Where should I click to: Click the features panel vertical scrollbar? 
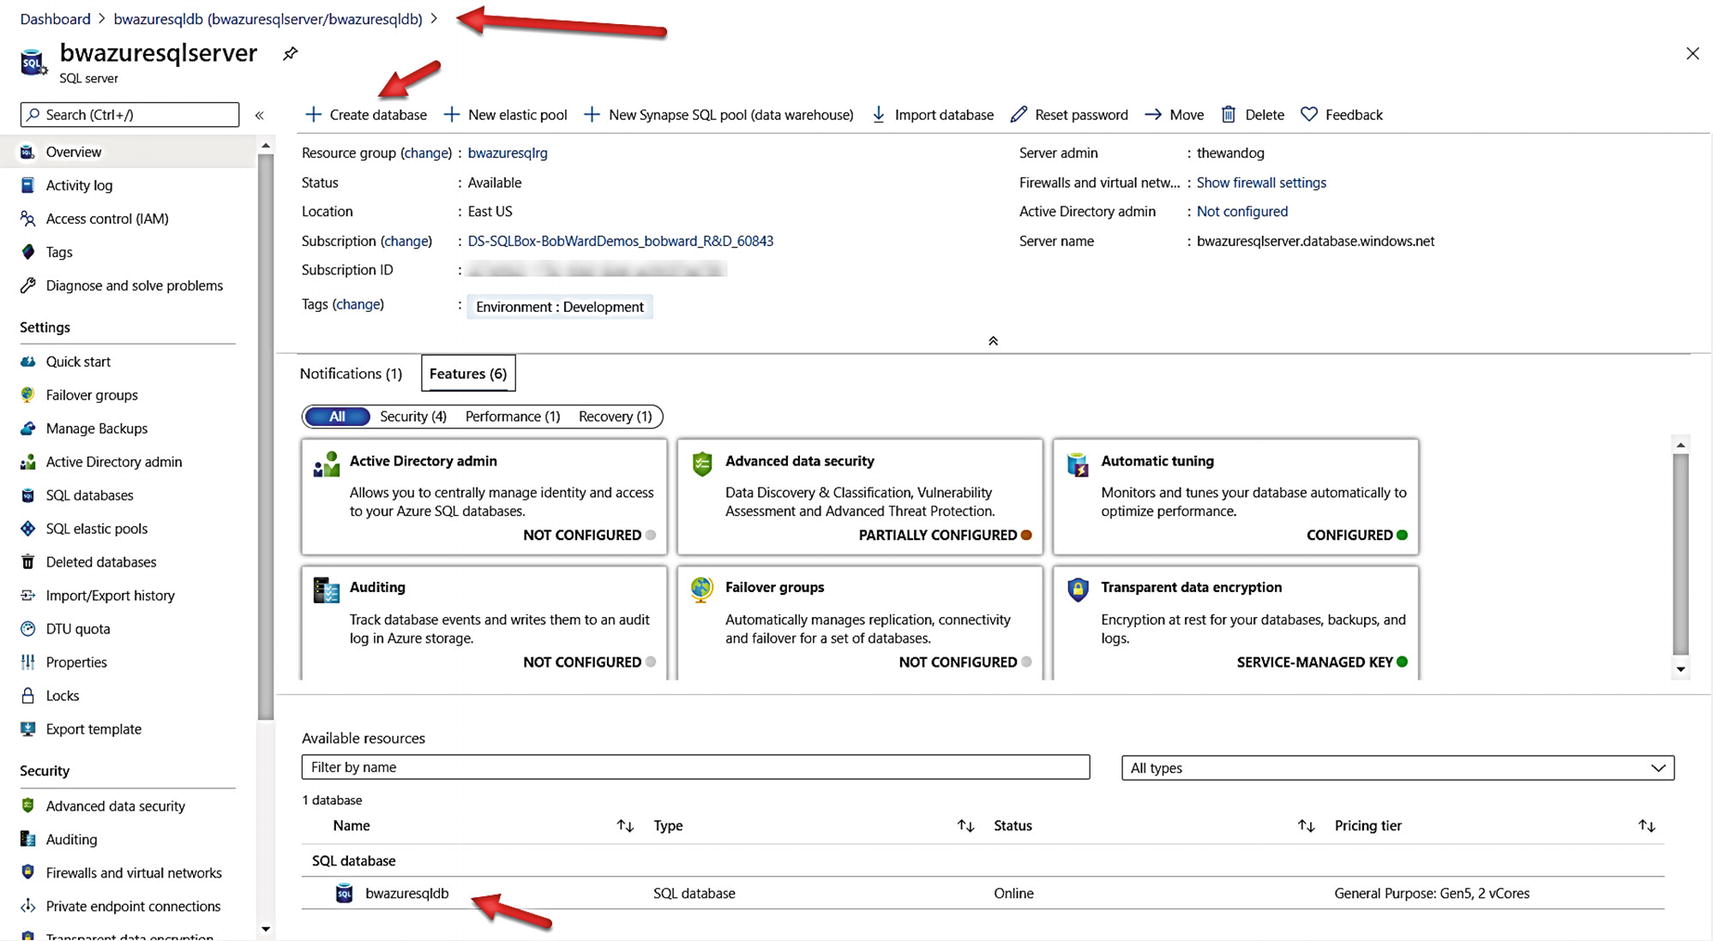(1680, 553)
